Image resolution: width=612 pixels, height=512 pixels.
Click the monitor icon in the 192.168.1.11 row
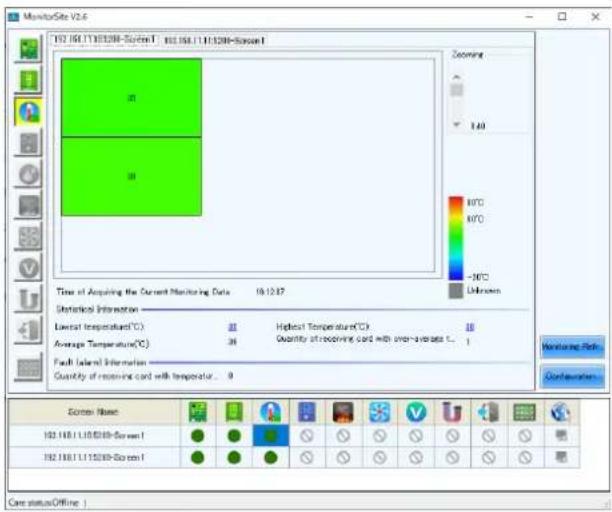pos(561,457)
